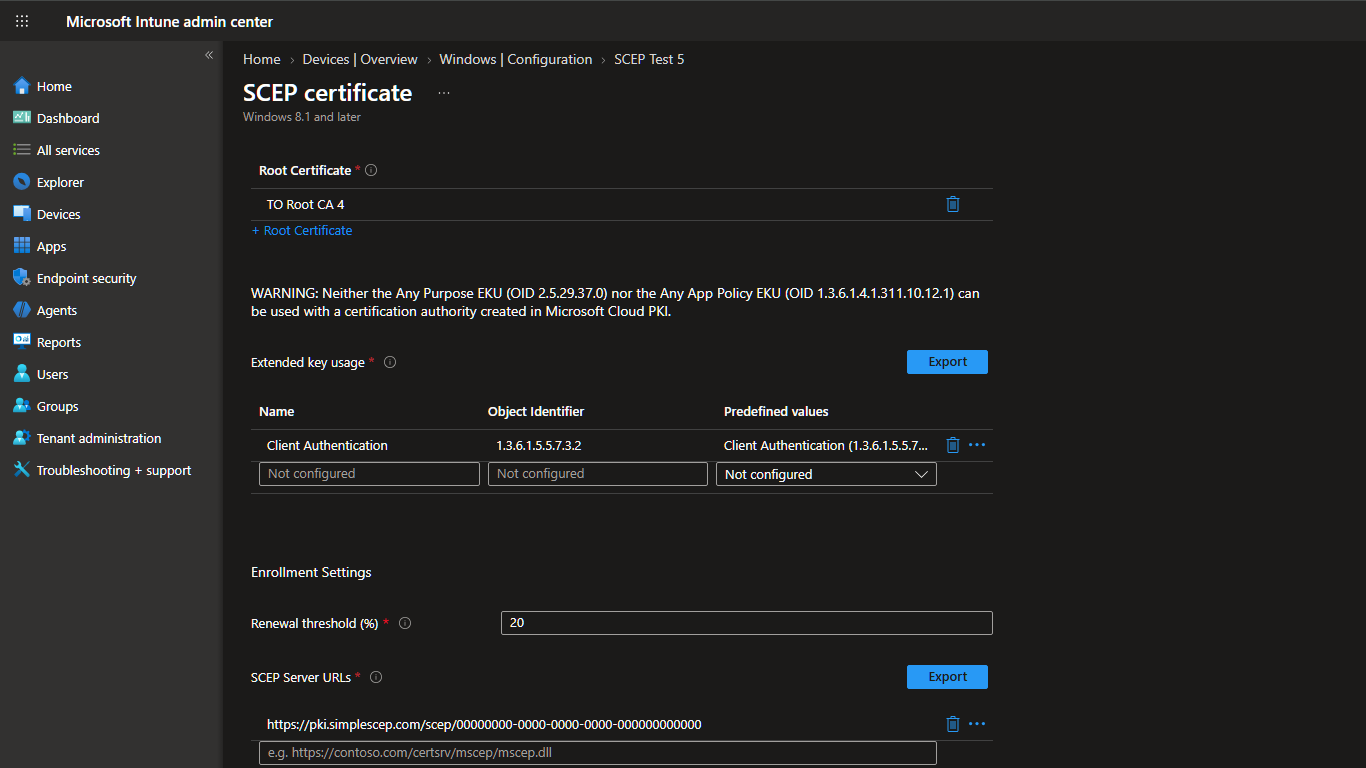Click Microsoft Intune admin center title
The image size is (1366, 768).
click(x=169, y=21)
